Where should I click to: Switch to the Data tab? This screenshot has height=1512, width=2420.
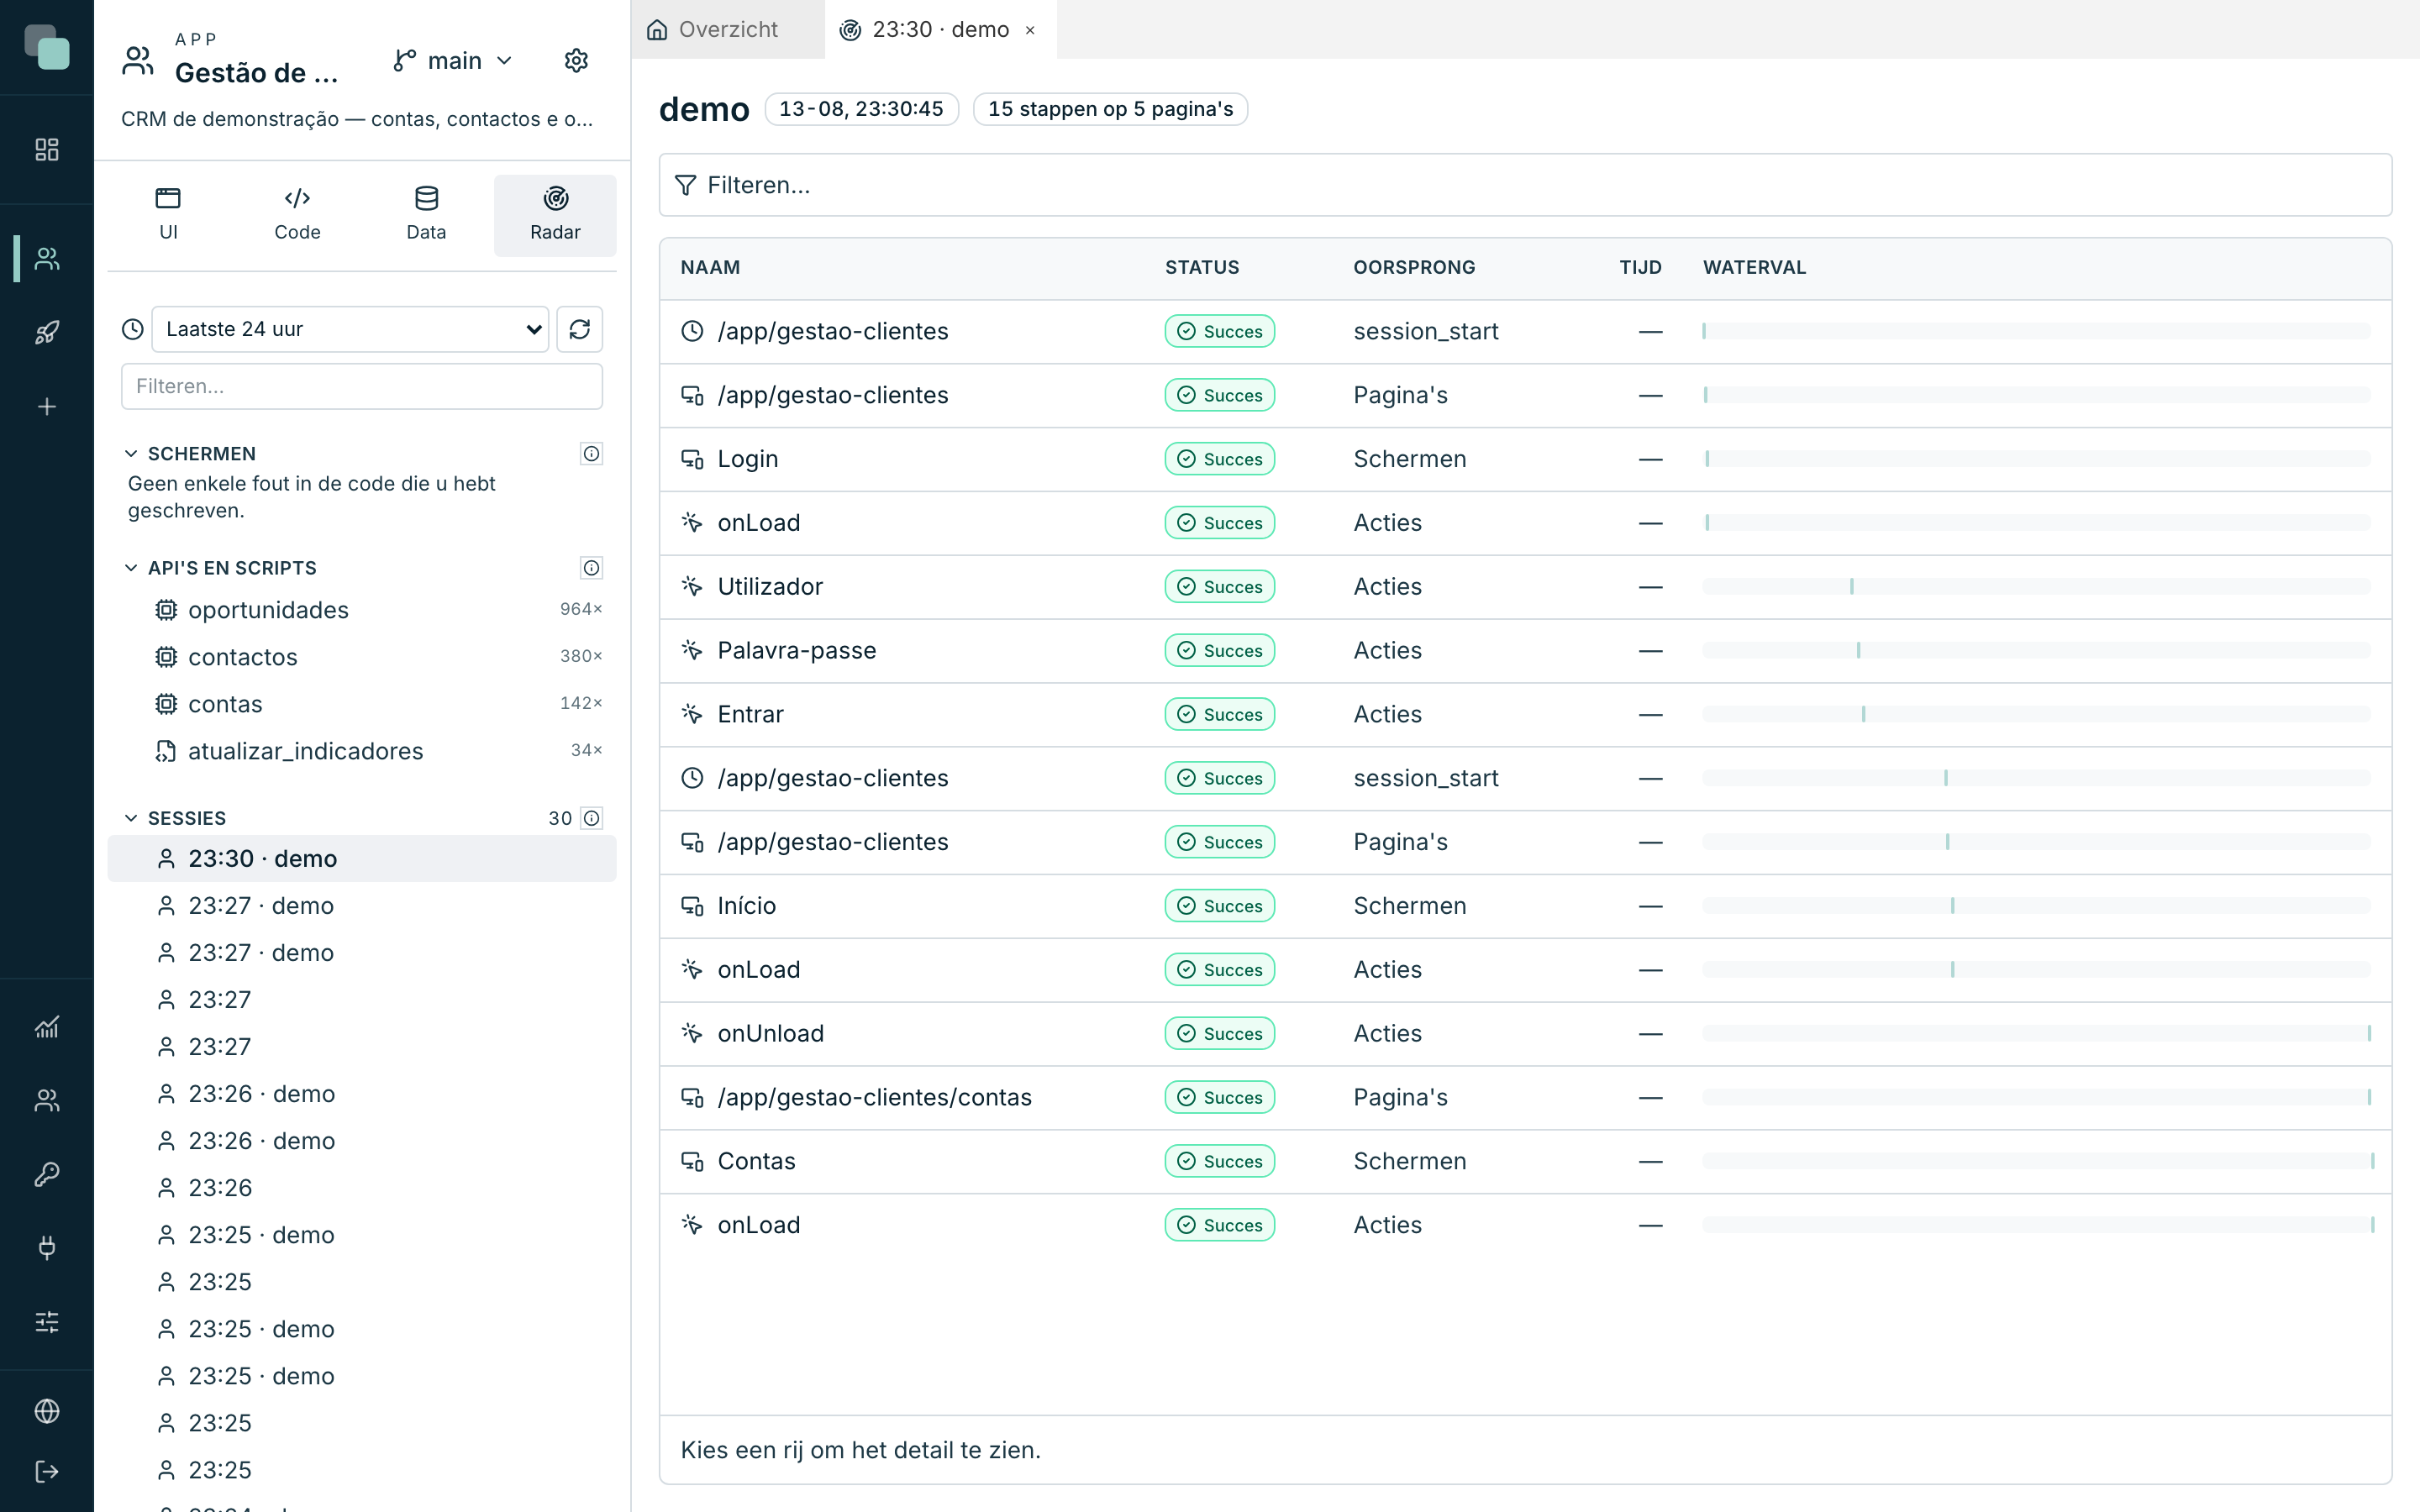tap(426, 215)
